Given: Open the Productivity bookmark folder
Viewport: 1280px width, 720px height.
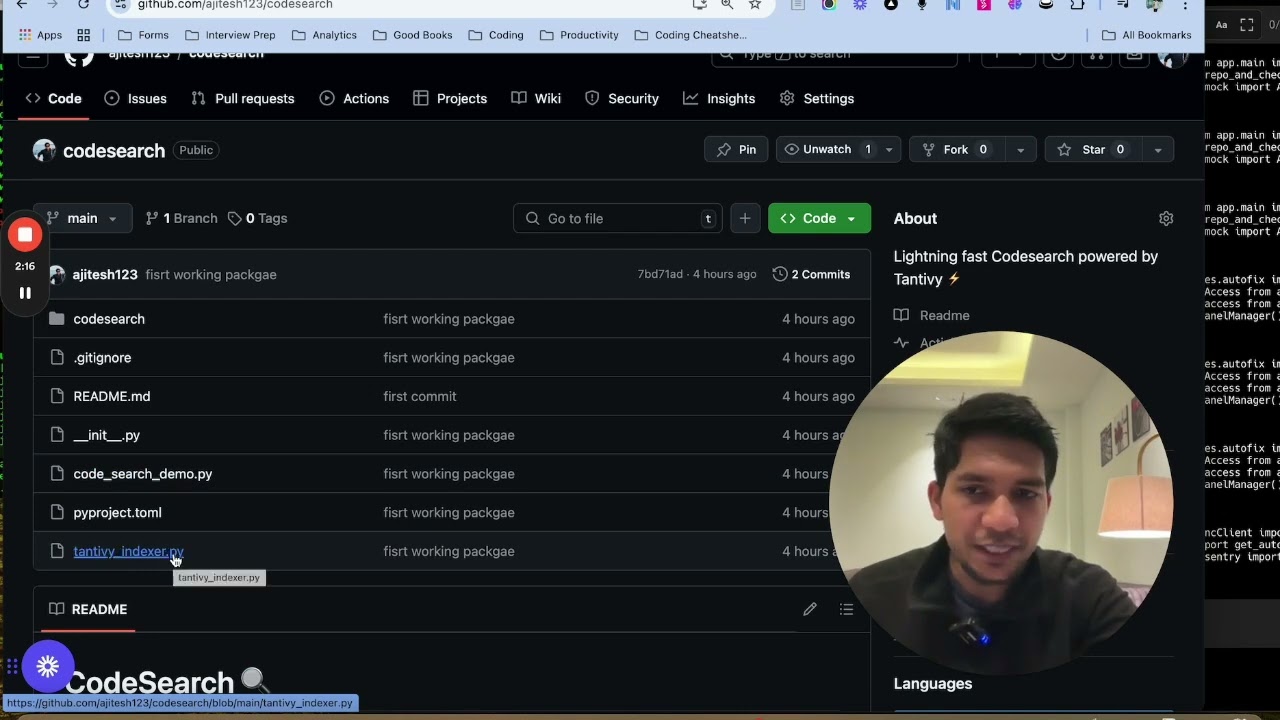Looking at the screenshot, I should 579,35.
